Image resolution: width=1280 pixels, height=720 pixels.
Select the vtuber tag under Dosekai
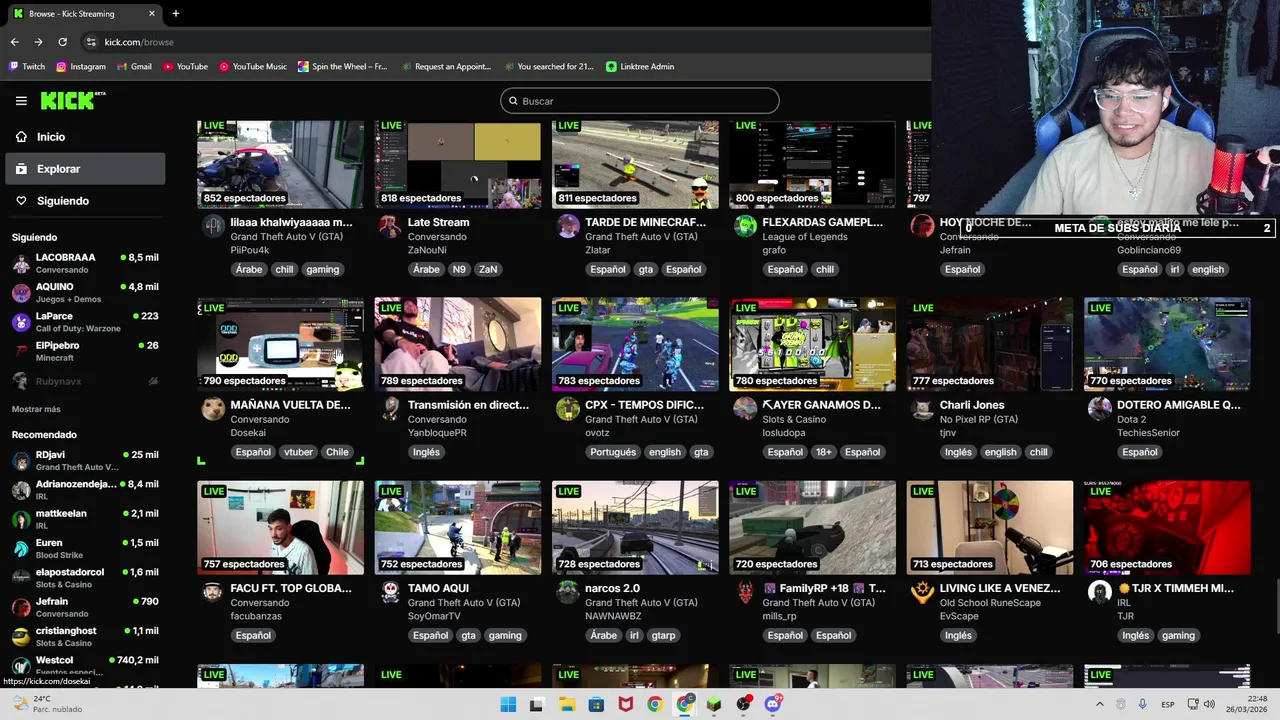(298, 452)
